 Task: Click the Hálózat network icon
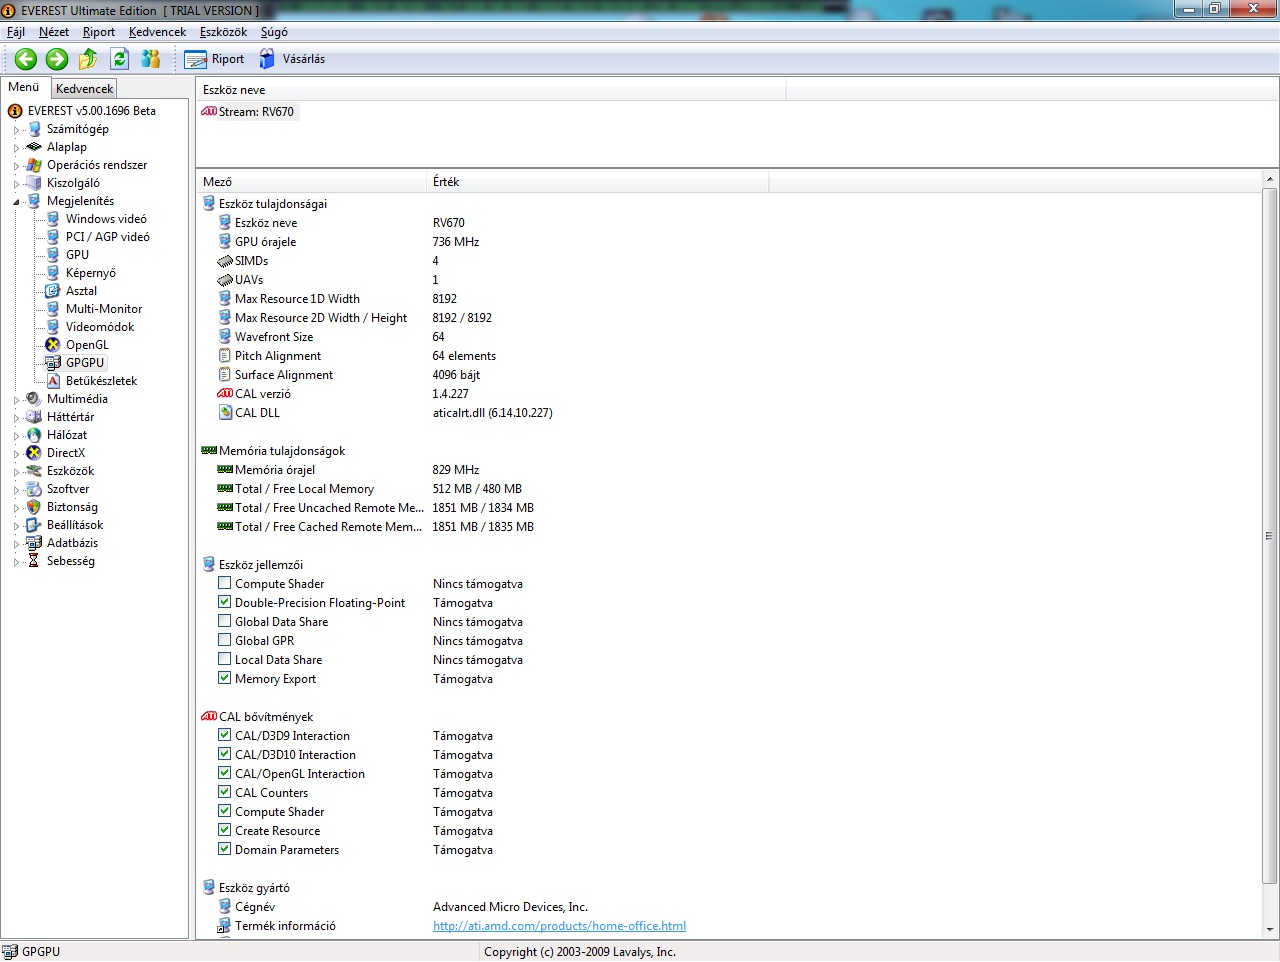34,435
